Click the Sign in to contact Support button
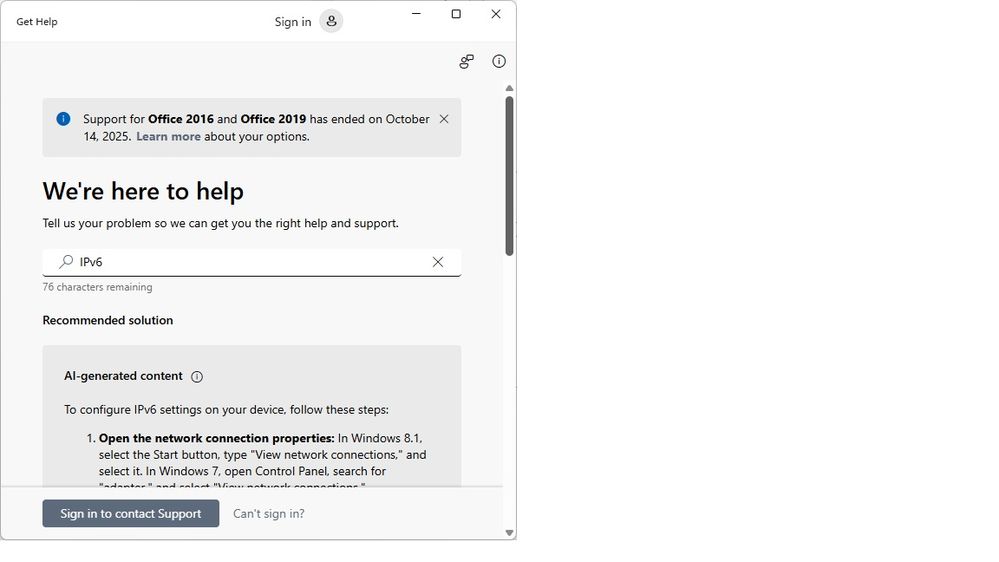This screenshot has width=999, height=562. tap(131, 514)
